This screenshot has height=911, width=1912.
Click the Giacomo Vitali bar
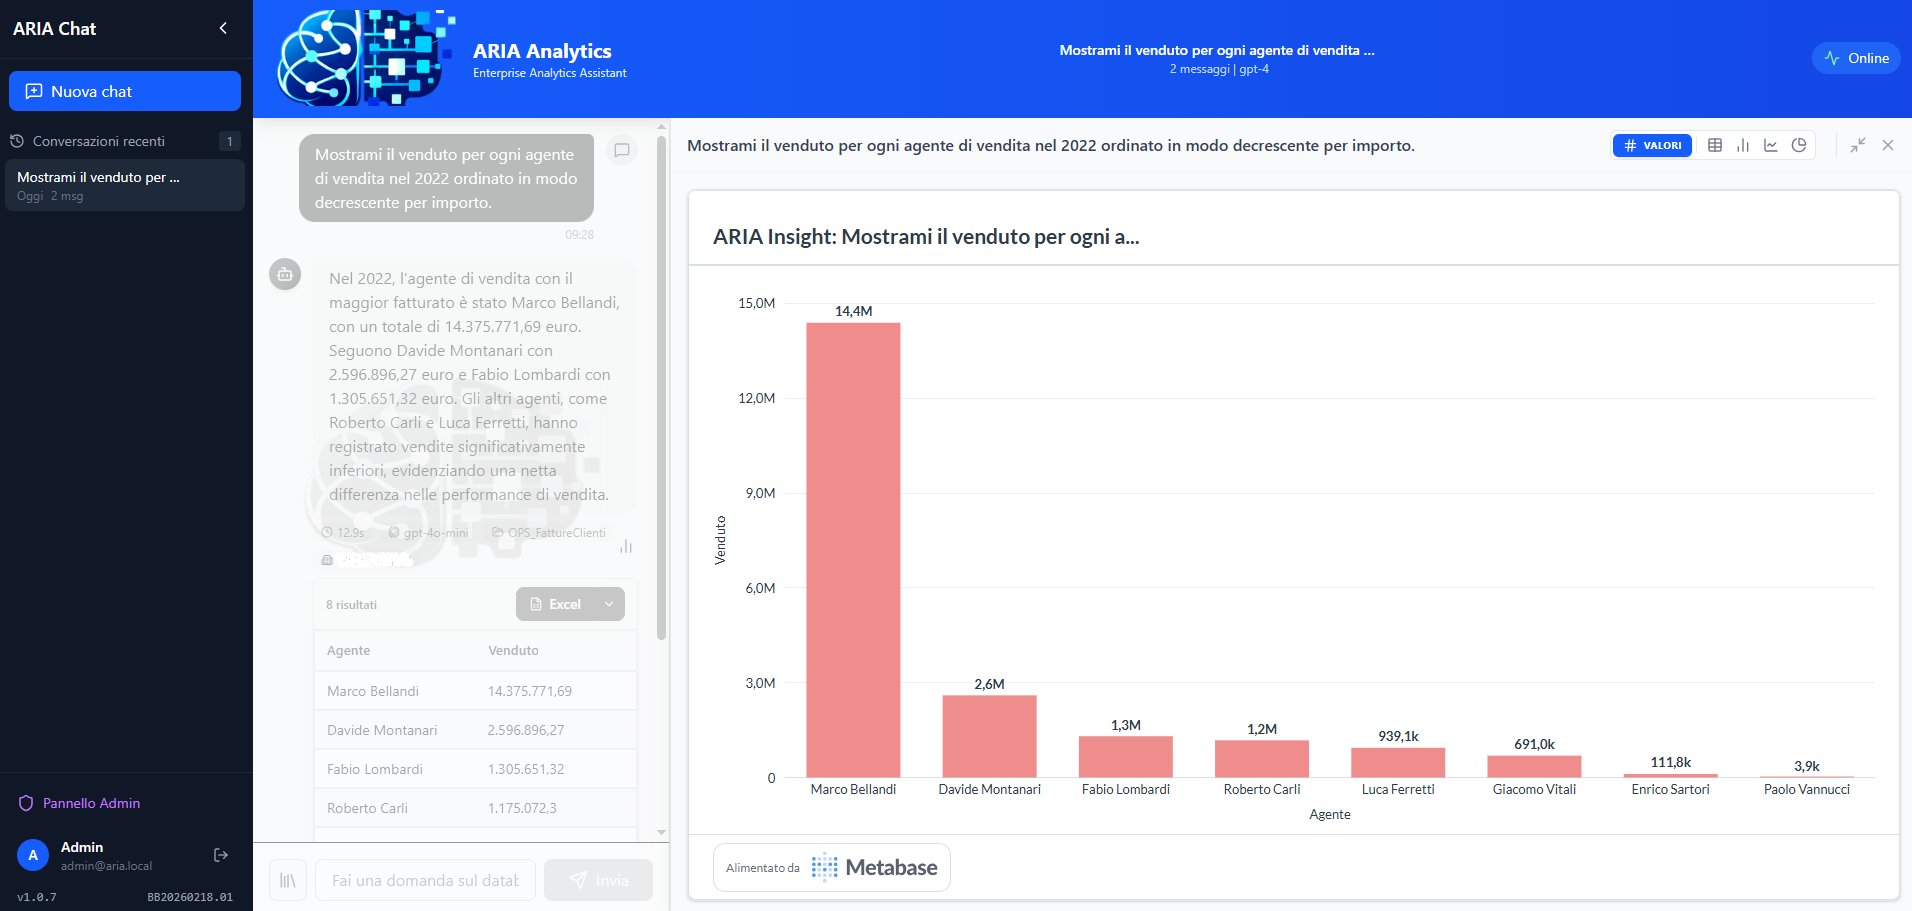pyautogui.click(x=1534, y=766)
